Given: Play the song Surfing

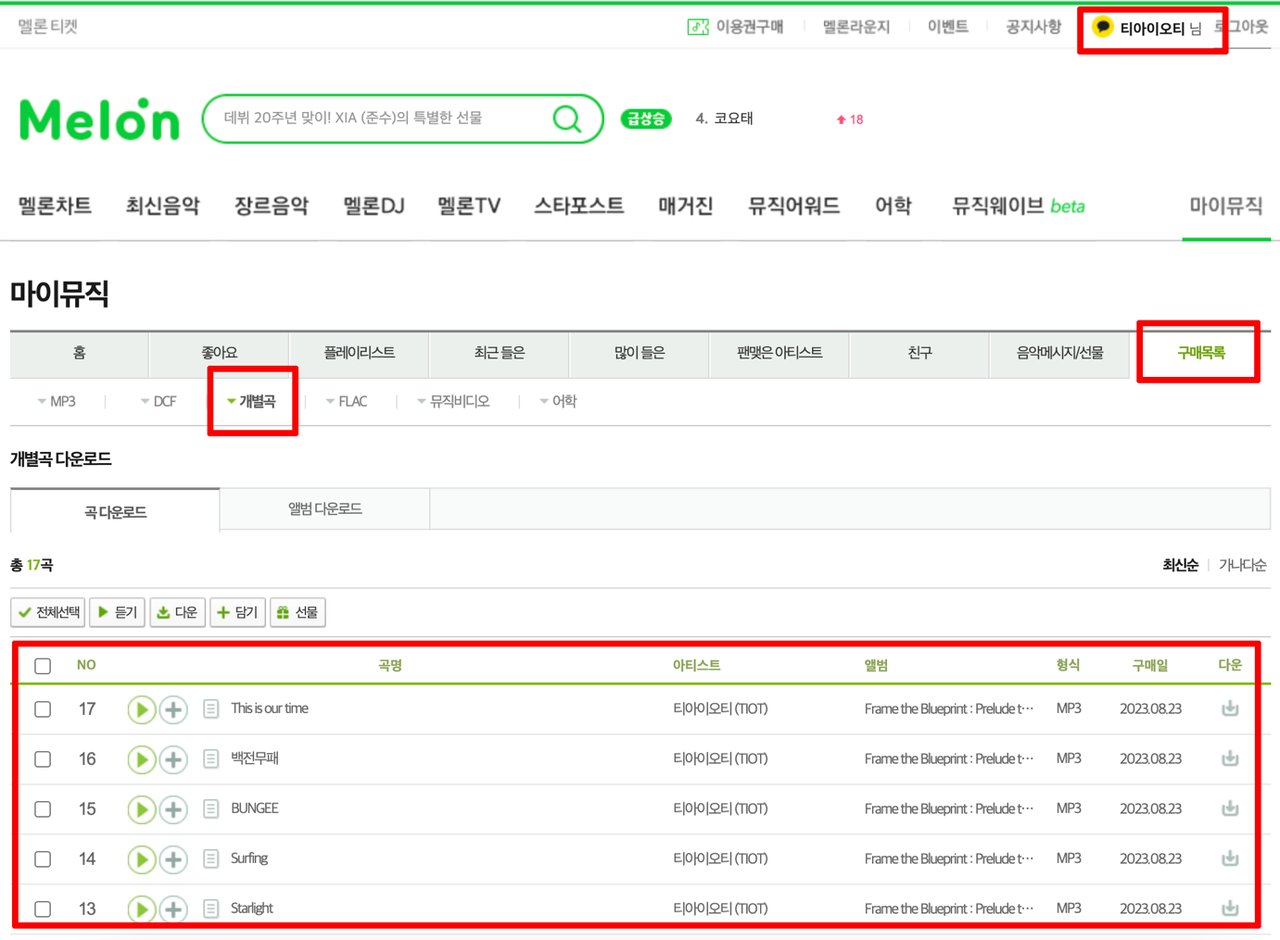Looking at the screenshot, I should pyautogui.click(x=141, y=859).
